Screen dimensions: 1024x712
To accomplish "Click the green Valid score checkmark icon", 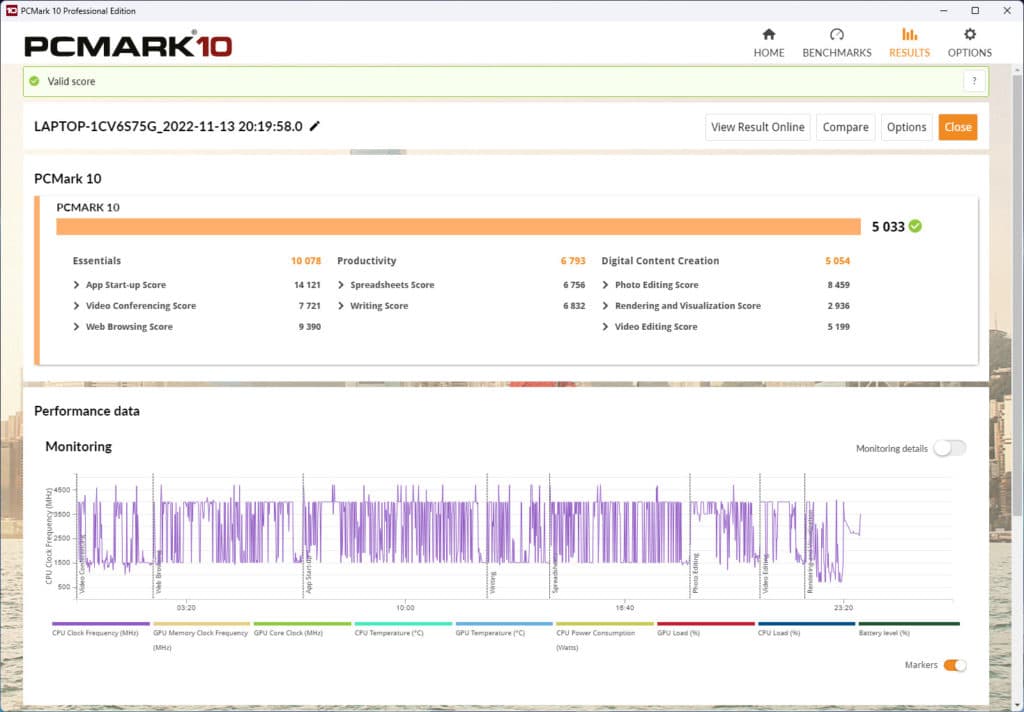I will (x=34, y=81).
